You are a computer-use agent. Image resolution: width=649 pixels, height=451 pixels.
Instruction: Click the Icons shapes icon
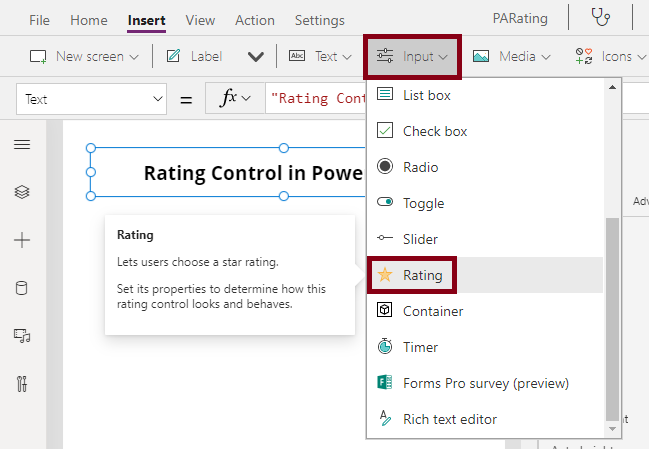click(x=584, y=56)
